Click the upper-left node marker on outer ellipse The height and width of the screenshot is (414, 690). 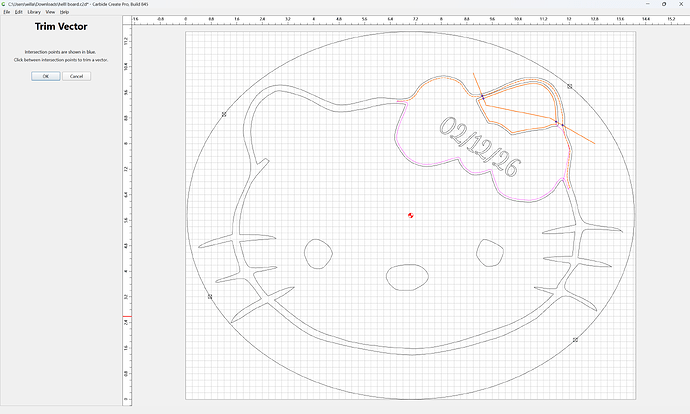224,114
